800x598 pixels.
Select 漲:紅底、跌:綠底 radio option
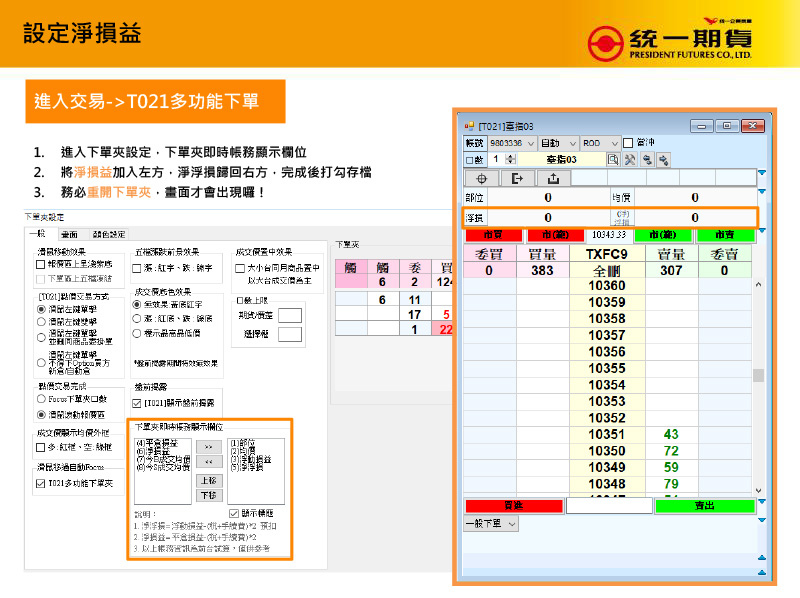click(x=137, y=318)
